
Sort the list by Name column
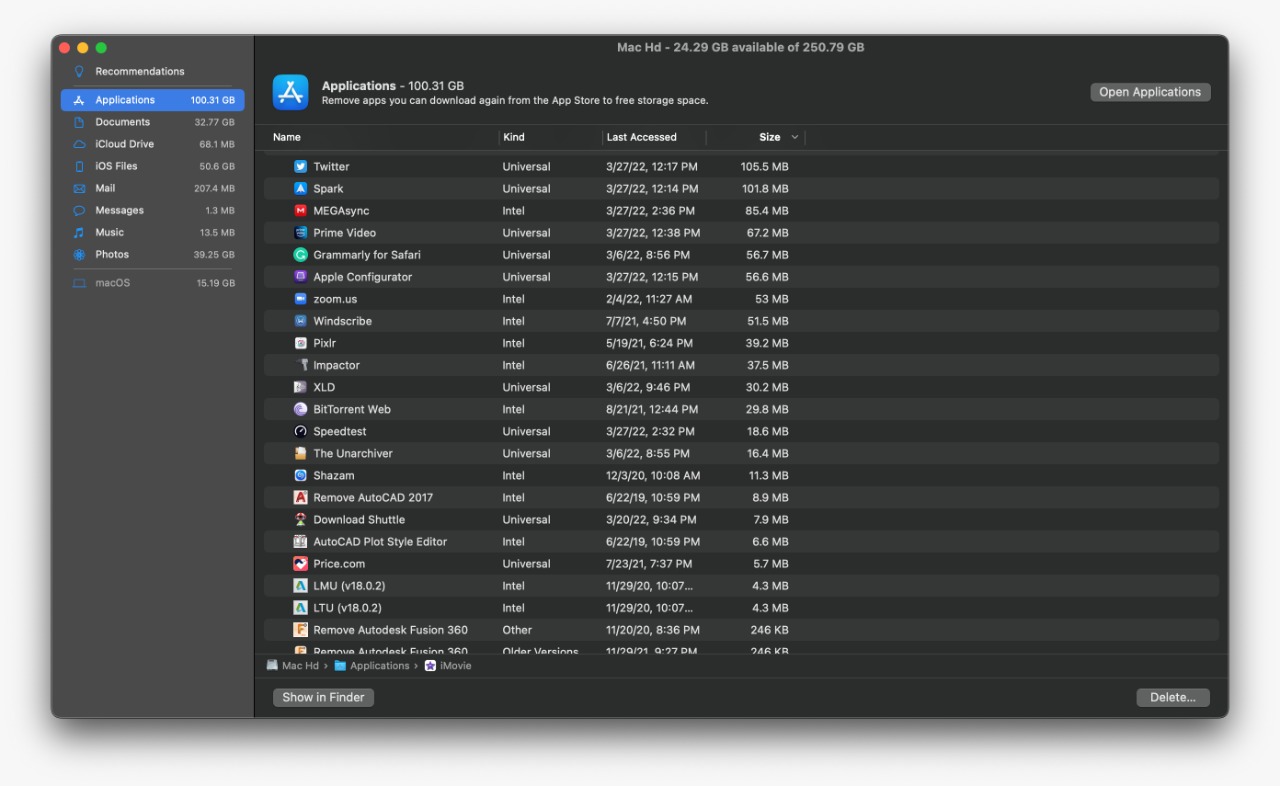tap(286, 137)
